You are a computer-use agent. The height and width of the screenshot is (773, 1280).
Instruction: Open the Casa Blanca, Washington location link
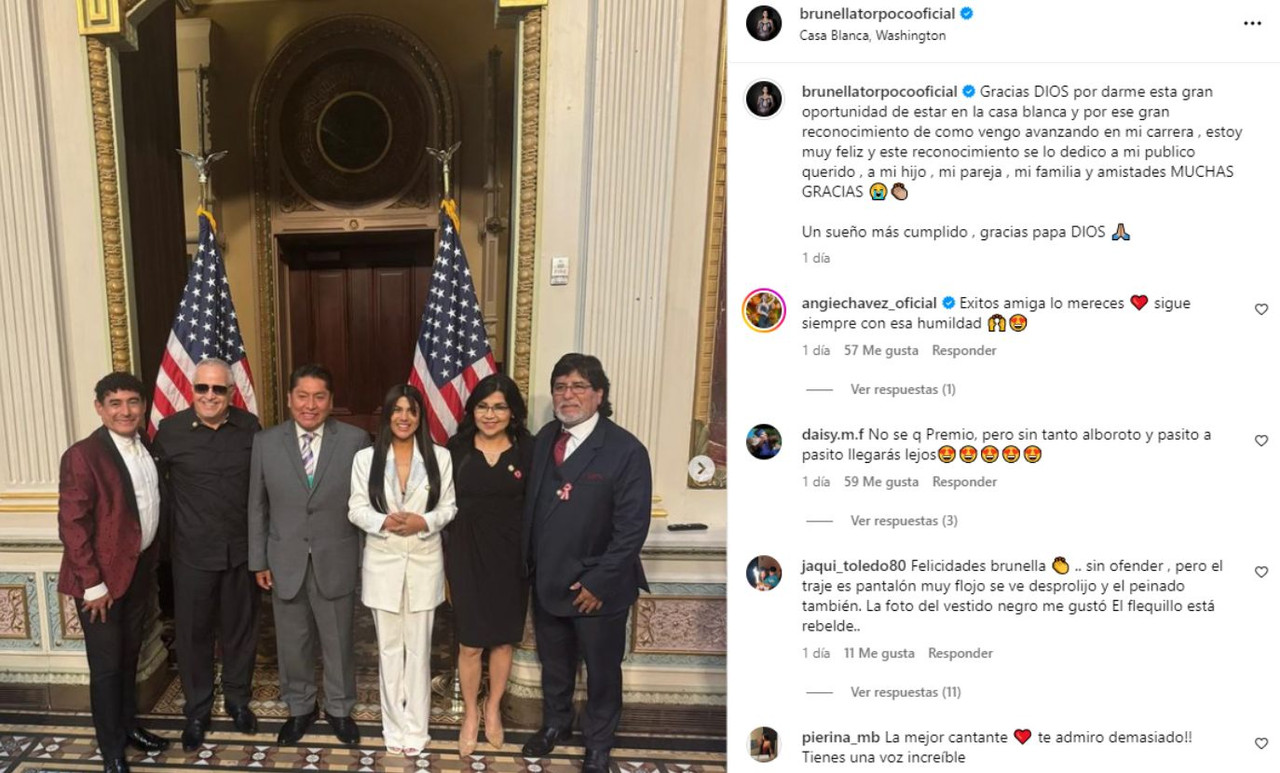[x=873, y=35]
